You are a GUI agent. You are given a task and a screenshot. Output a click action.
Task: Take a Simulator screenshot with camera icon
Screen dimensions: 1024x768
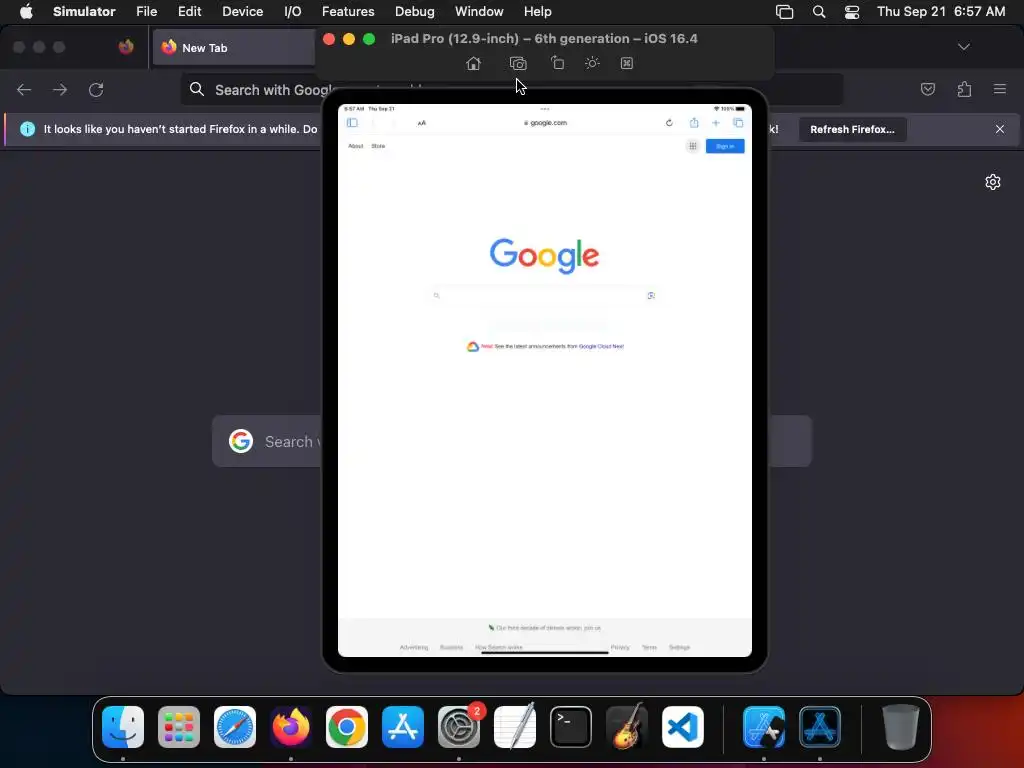(518, 63)
